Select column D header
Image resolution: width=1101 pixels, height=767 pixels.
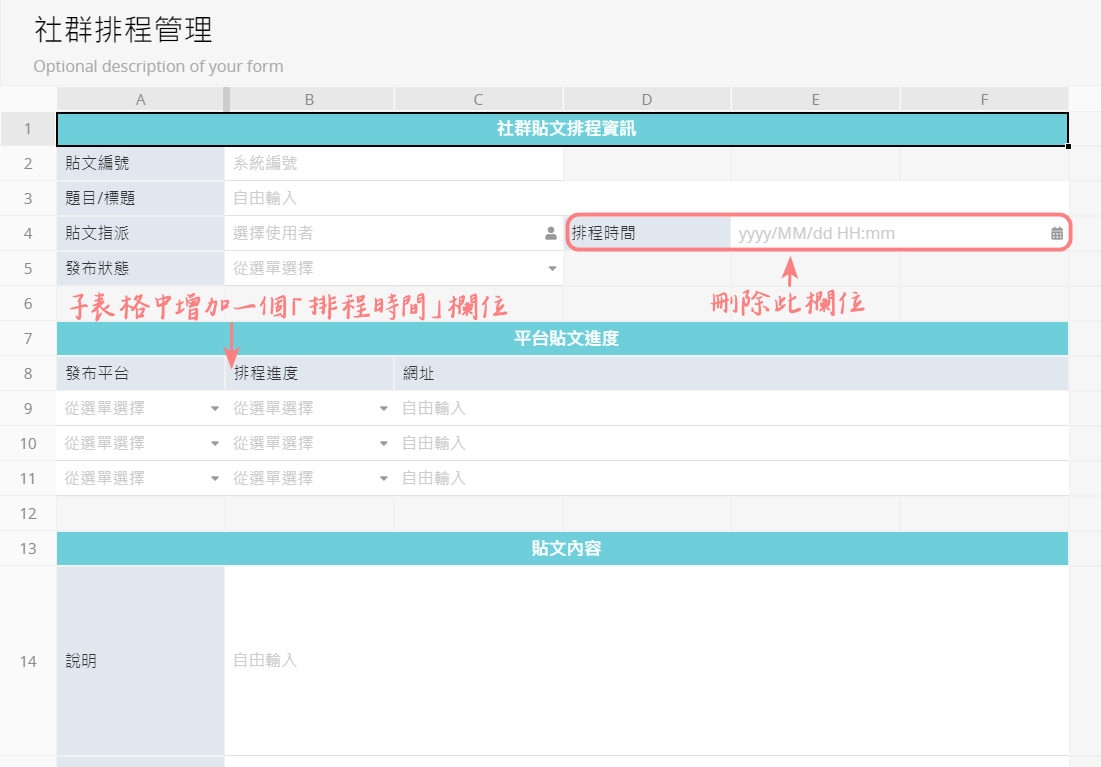point(647,99)
